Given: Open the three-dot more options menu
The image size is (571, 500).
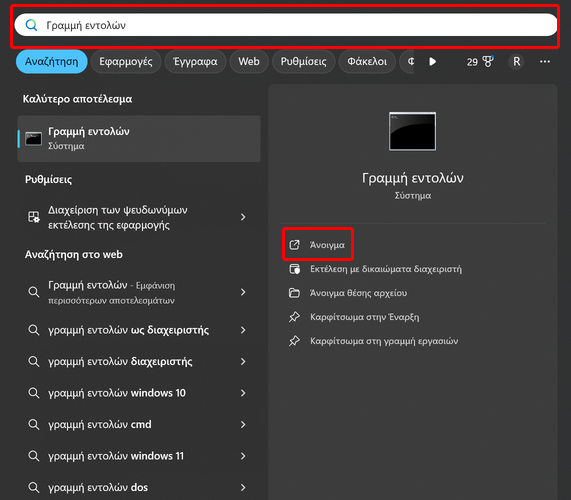Looking at the screenshot, I should [x=545, y=62].
